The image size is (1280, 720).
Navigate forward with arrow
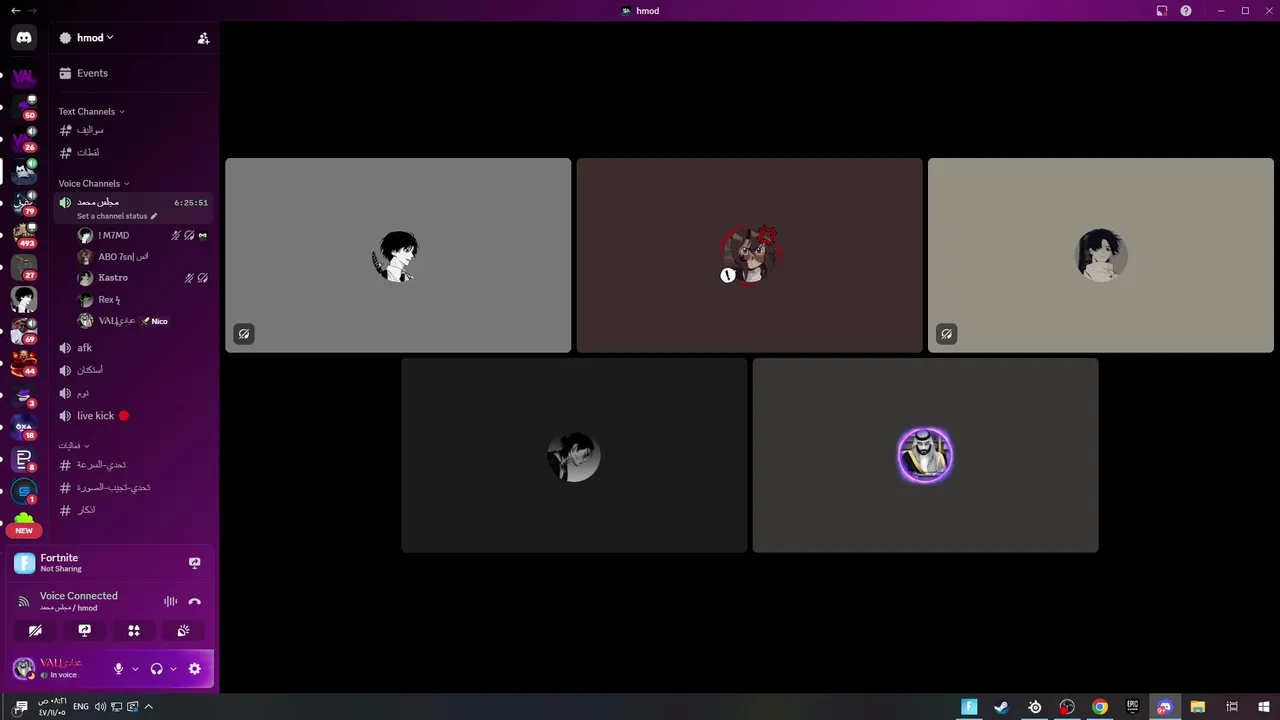click(33, 10)
